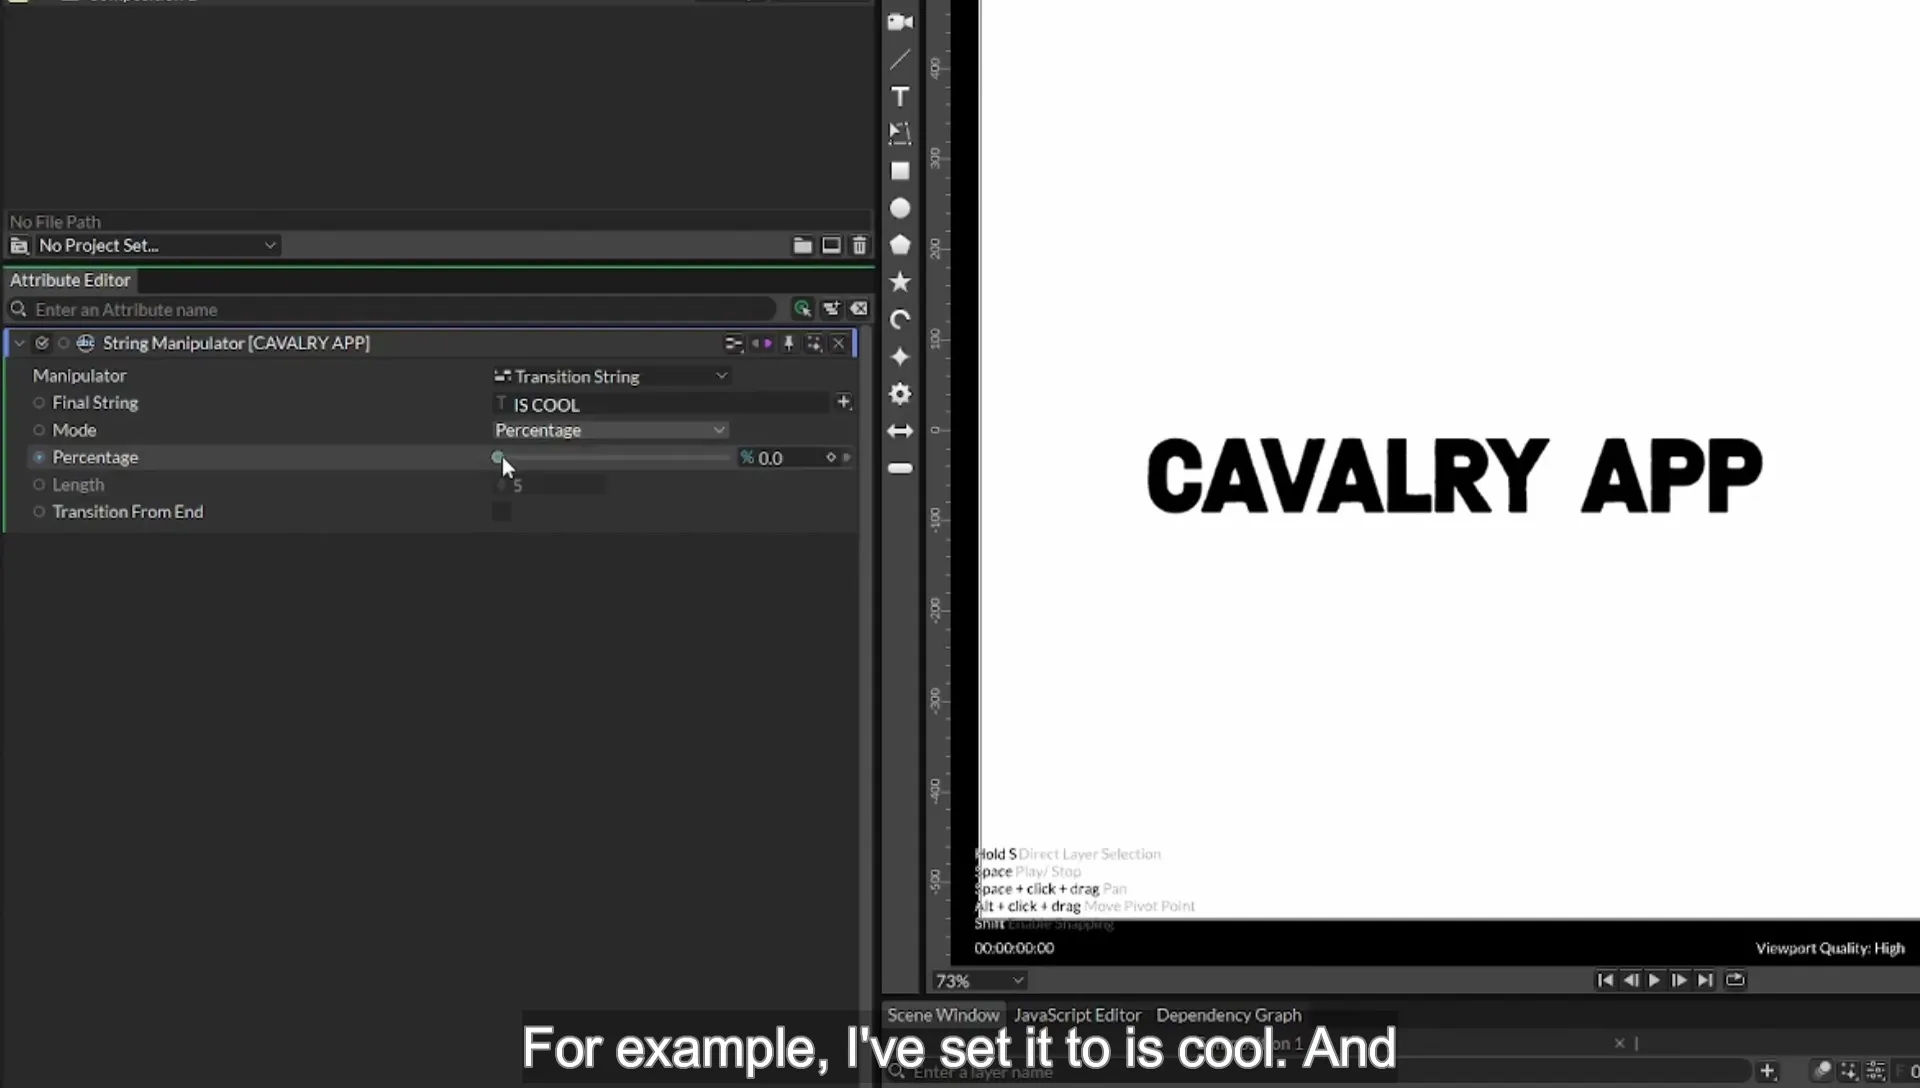1920x1088 pixels.
Task: Open the Dependency Graph tab
Action: (1229, 1015)
